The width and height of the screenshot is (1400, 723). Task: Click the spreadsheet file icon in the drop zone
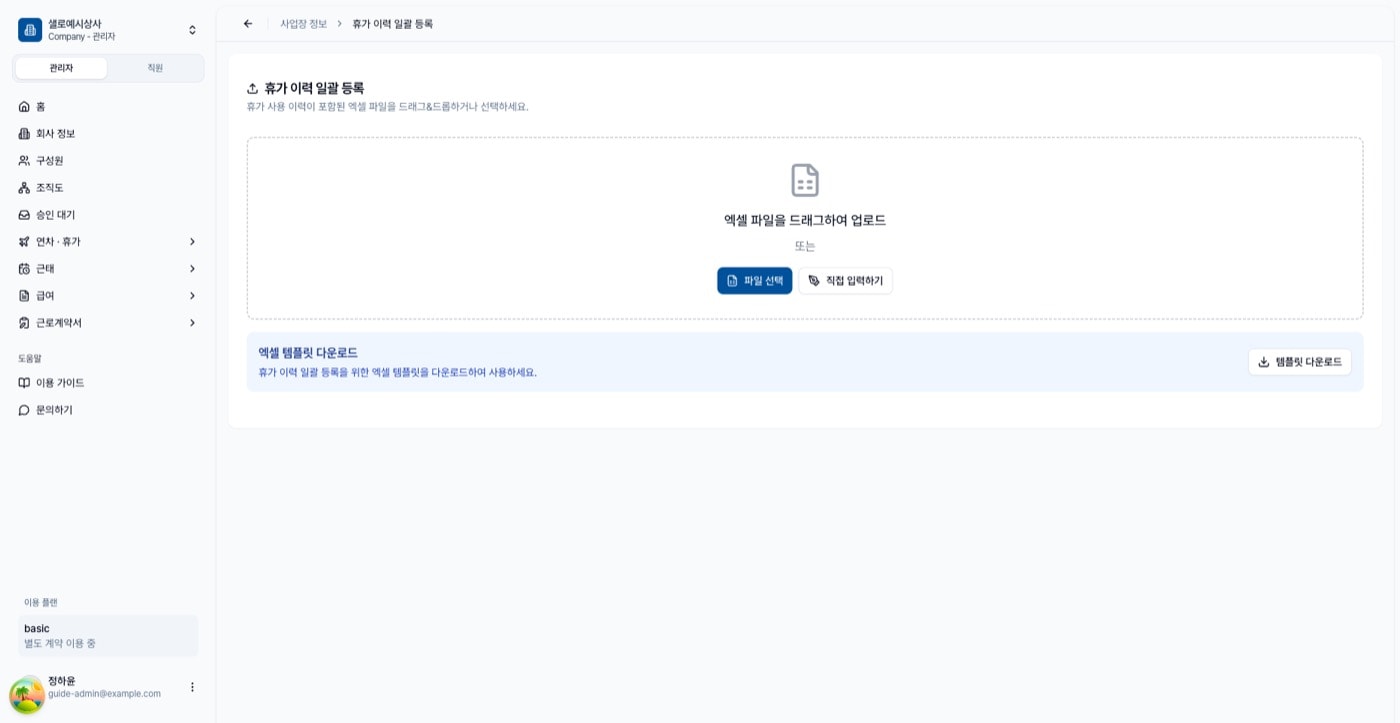click(x=805, y=180)
